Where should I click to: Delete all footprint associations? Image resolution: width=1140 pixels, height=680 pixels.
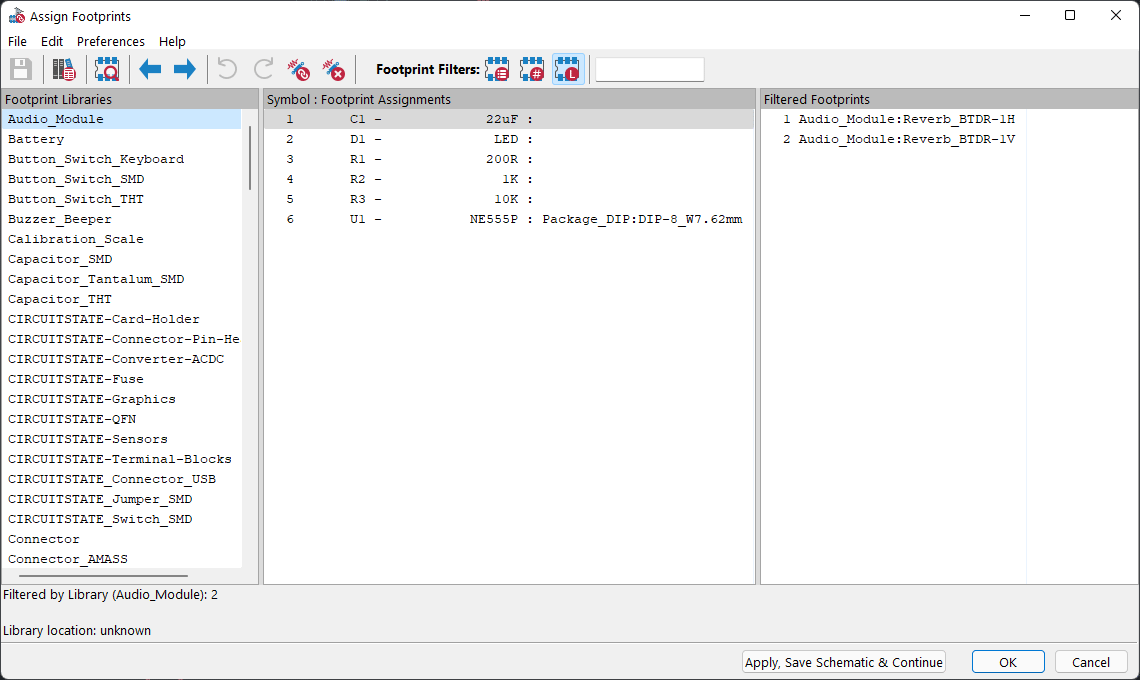coord(334,70)
